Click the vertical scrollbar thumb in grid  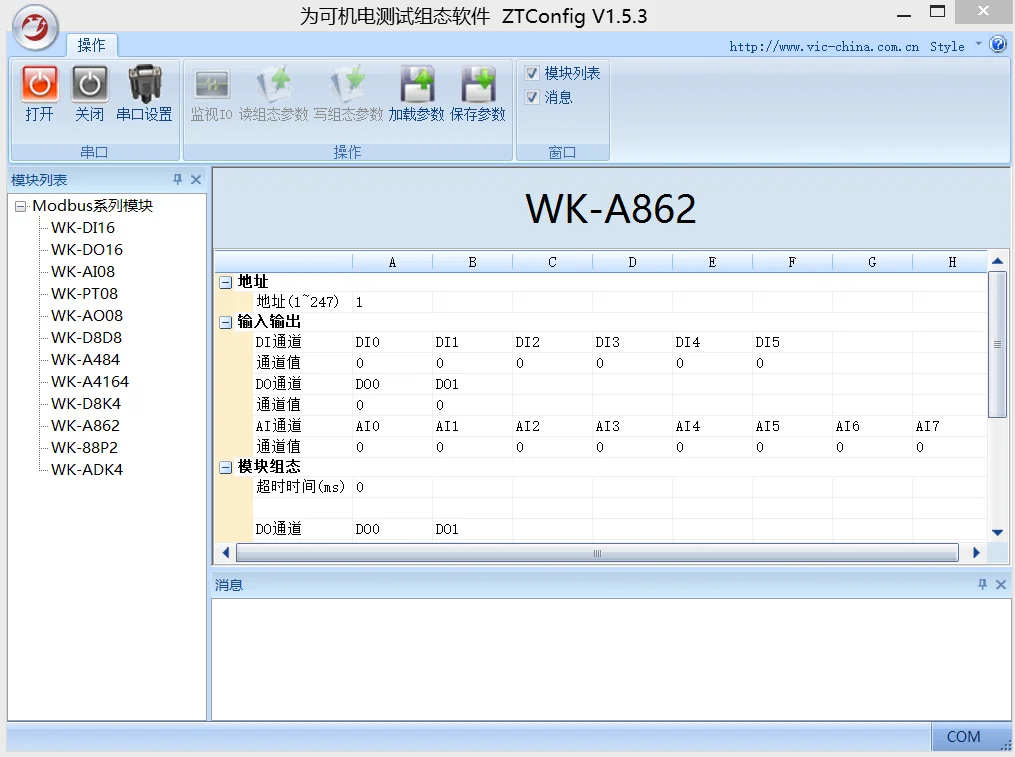coord(998,345)
